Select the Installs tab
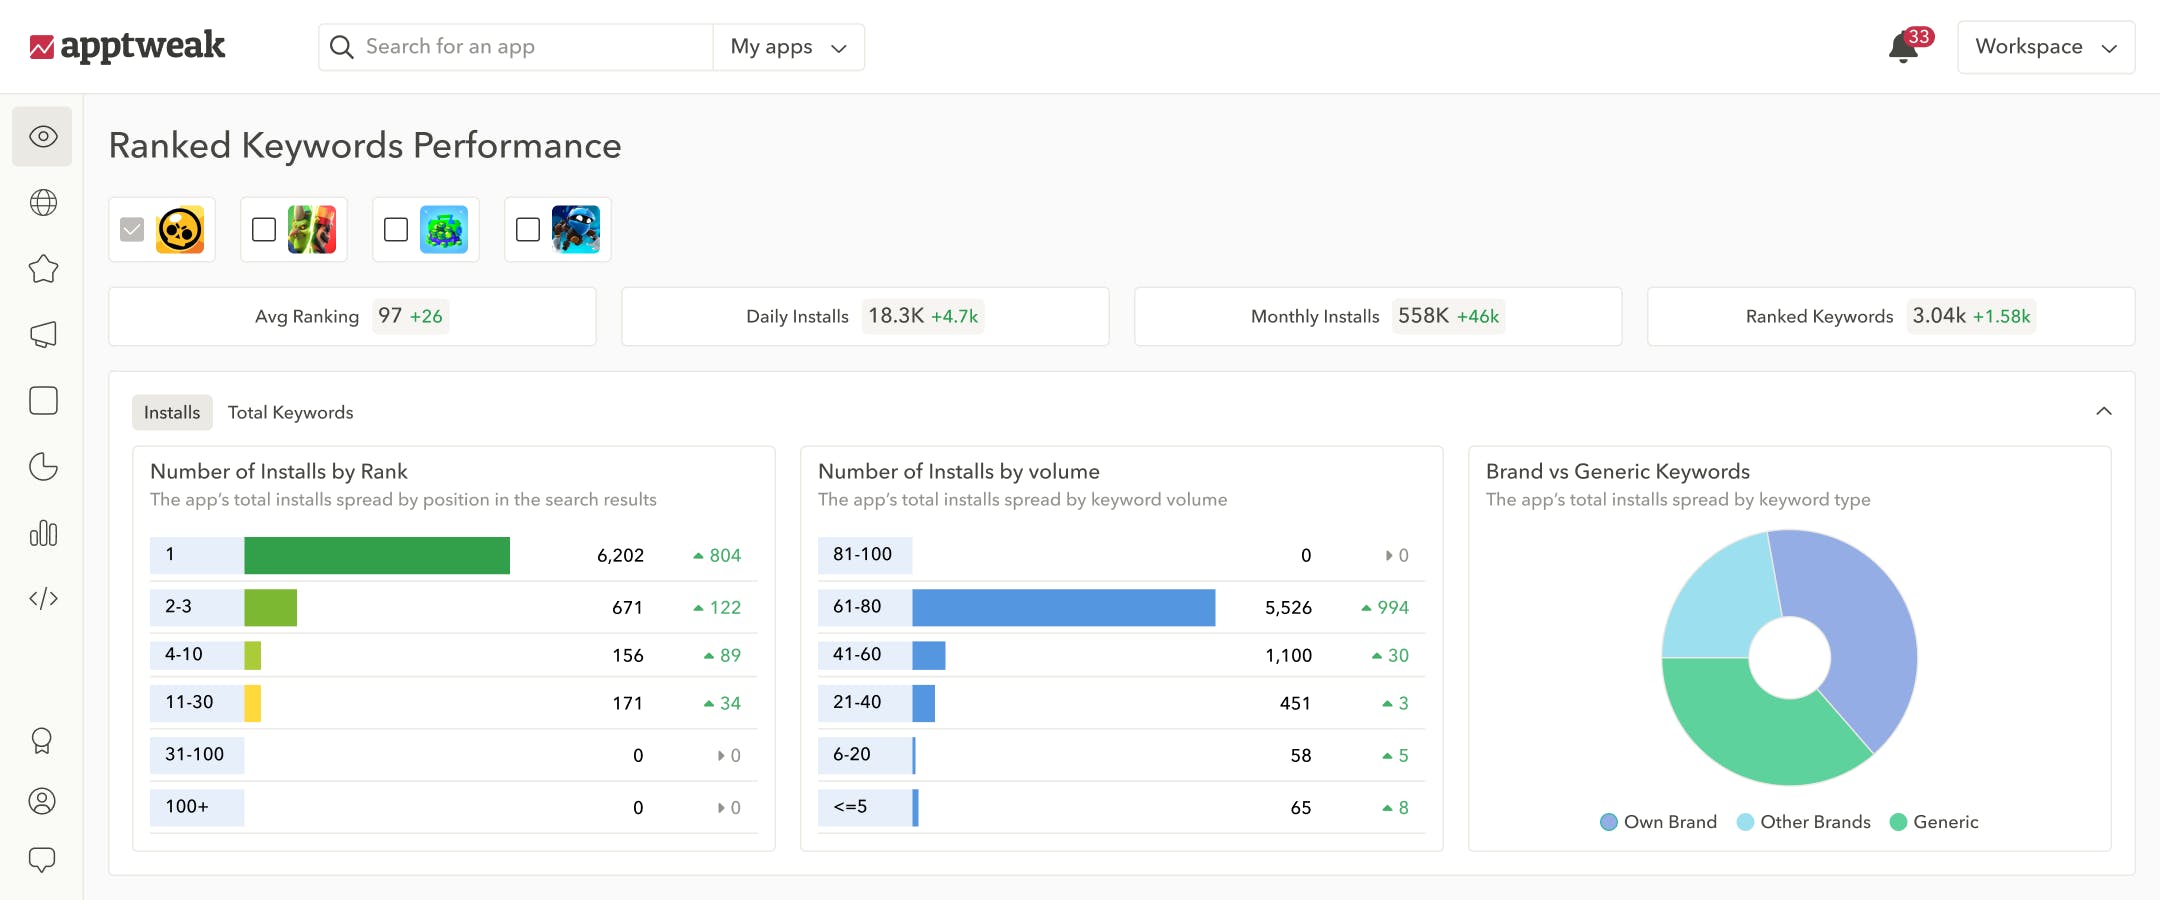2160x900 pixels. point(172,411)
